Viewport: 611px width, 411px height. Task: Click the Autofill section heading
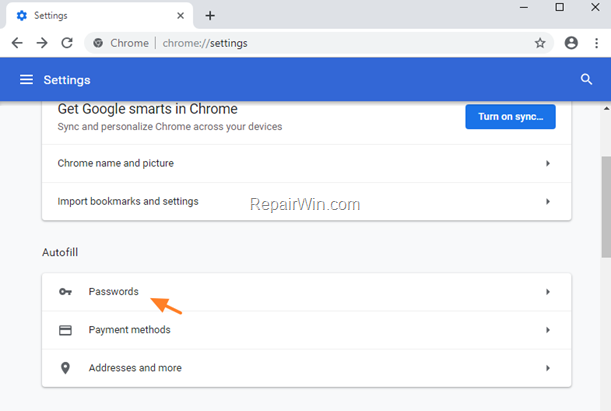60,252
